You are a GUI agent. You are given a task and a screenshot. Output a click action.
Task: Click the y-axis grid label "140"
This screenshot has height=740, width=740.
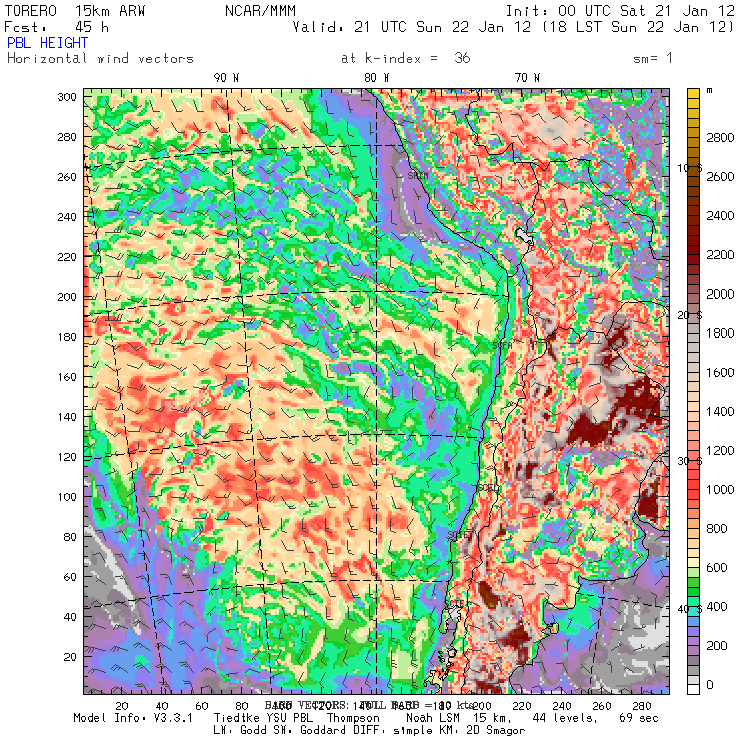click(x=67, y=417)
